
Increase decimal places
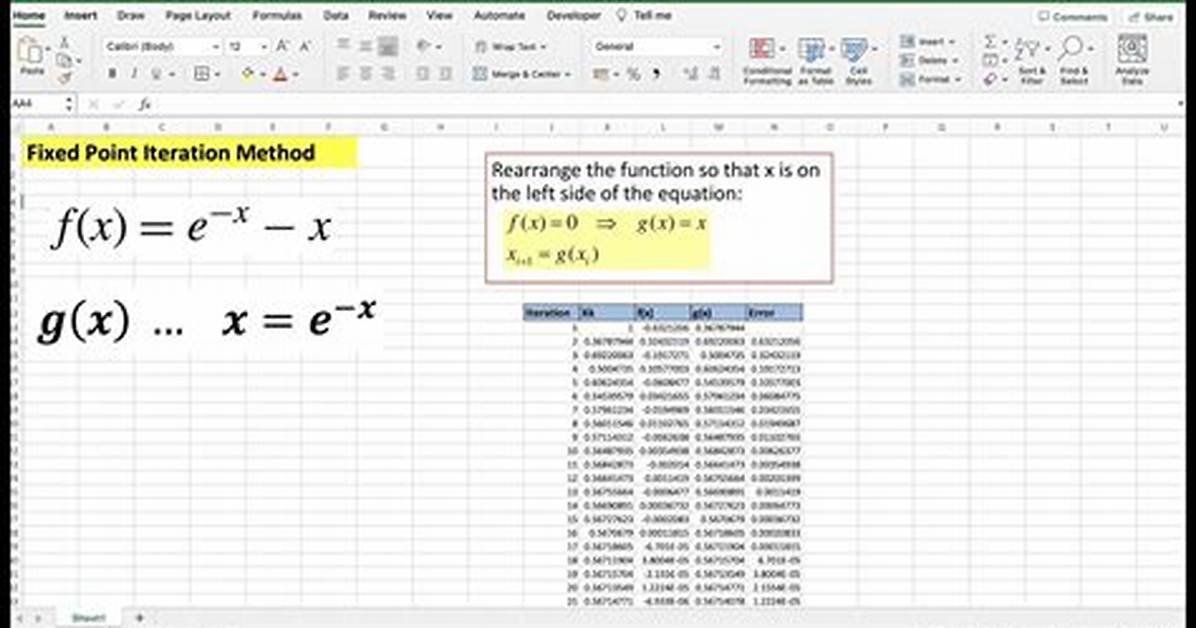pos(691,74)
